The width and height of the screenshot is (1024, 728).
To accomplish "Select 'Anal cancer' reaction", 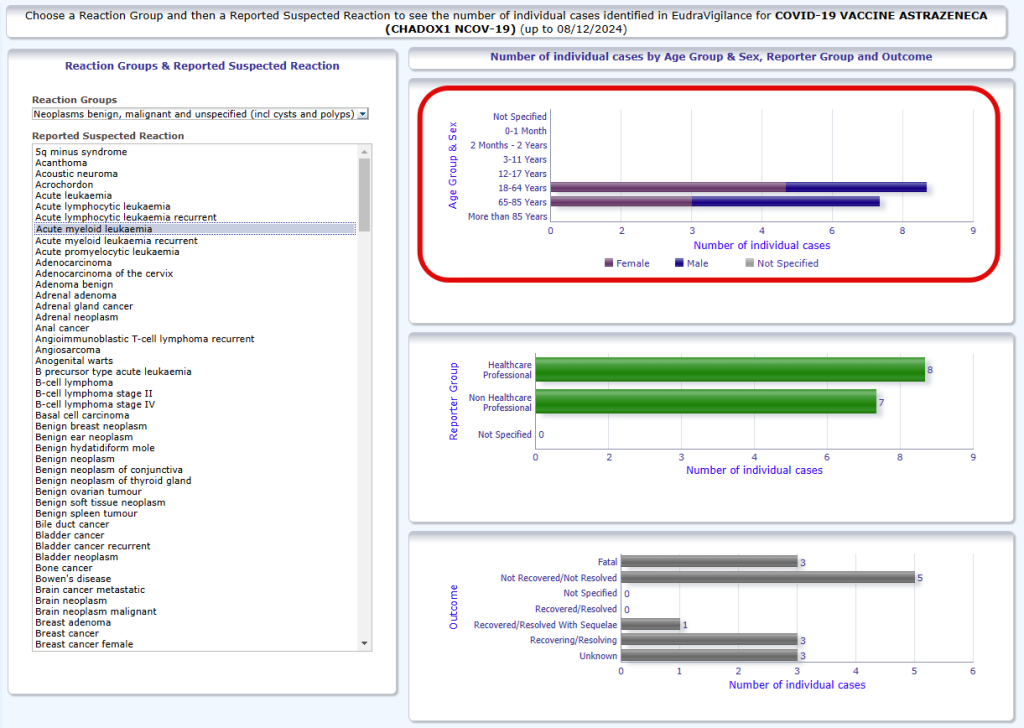I will 62,328.
